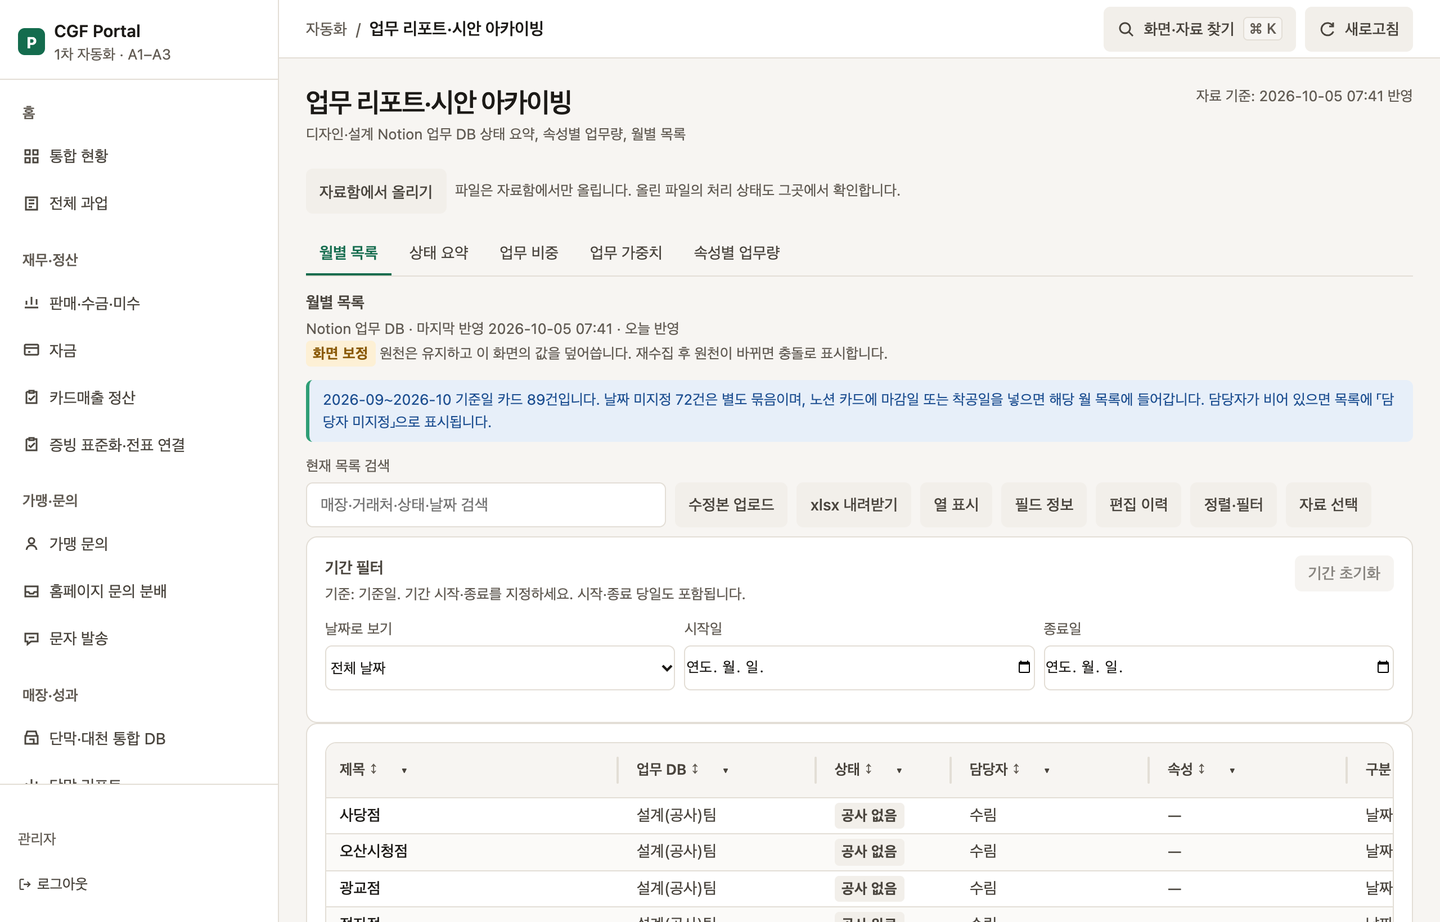Image resolution: width=1440 pixels, height=922 pixels.
Task: Click 구분 column header
Action: tap(1378, 769)
